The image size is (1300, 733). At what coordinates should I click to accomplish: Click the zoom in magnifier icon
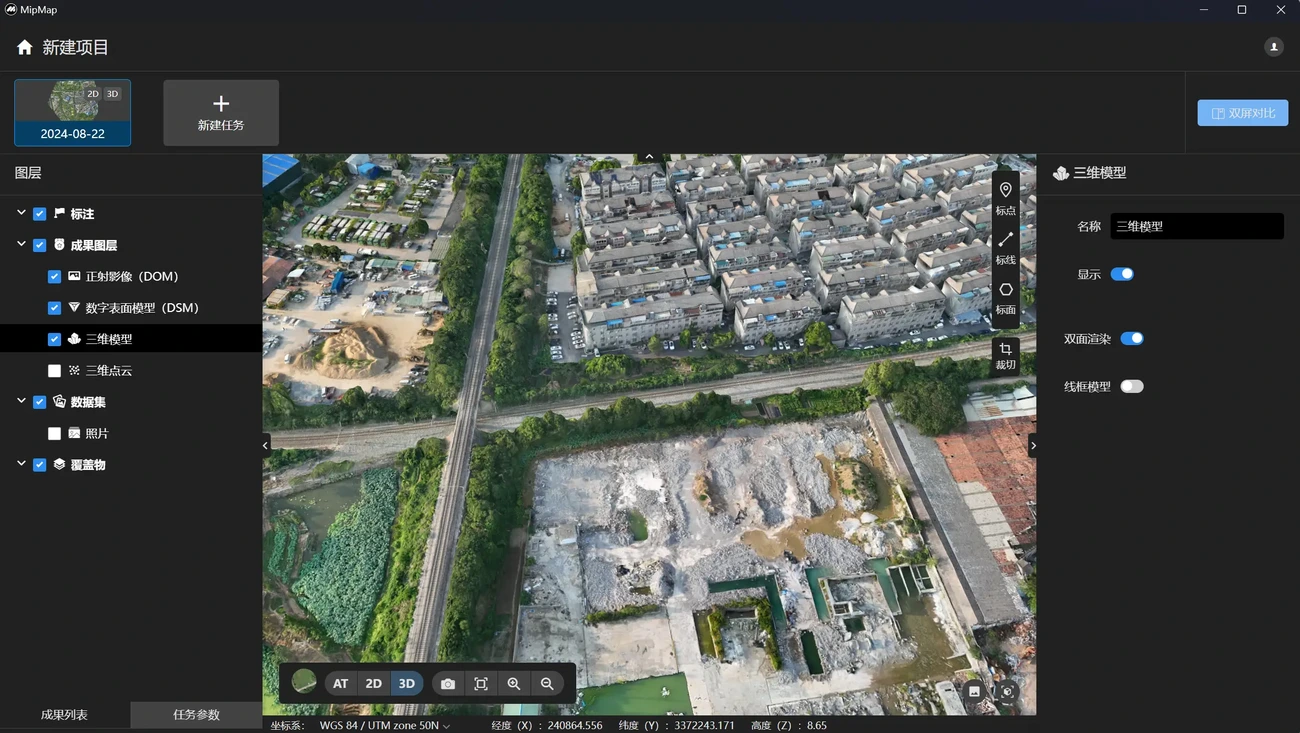(x=514, y=684)
